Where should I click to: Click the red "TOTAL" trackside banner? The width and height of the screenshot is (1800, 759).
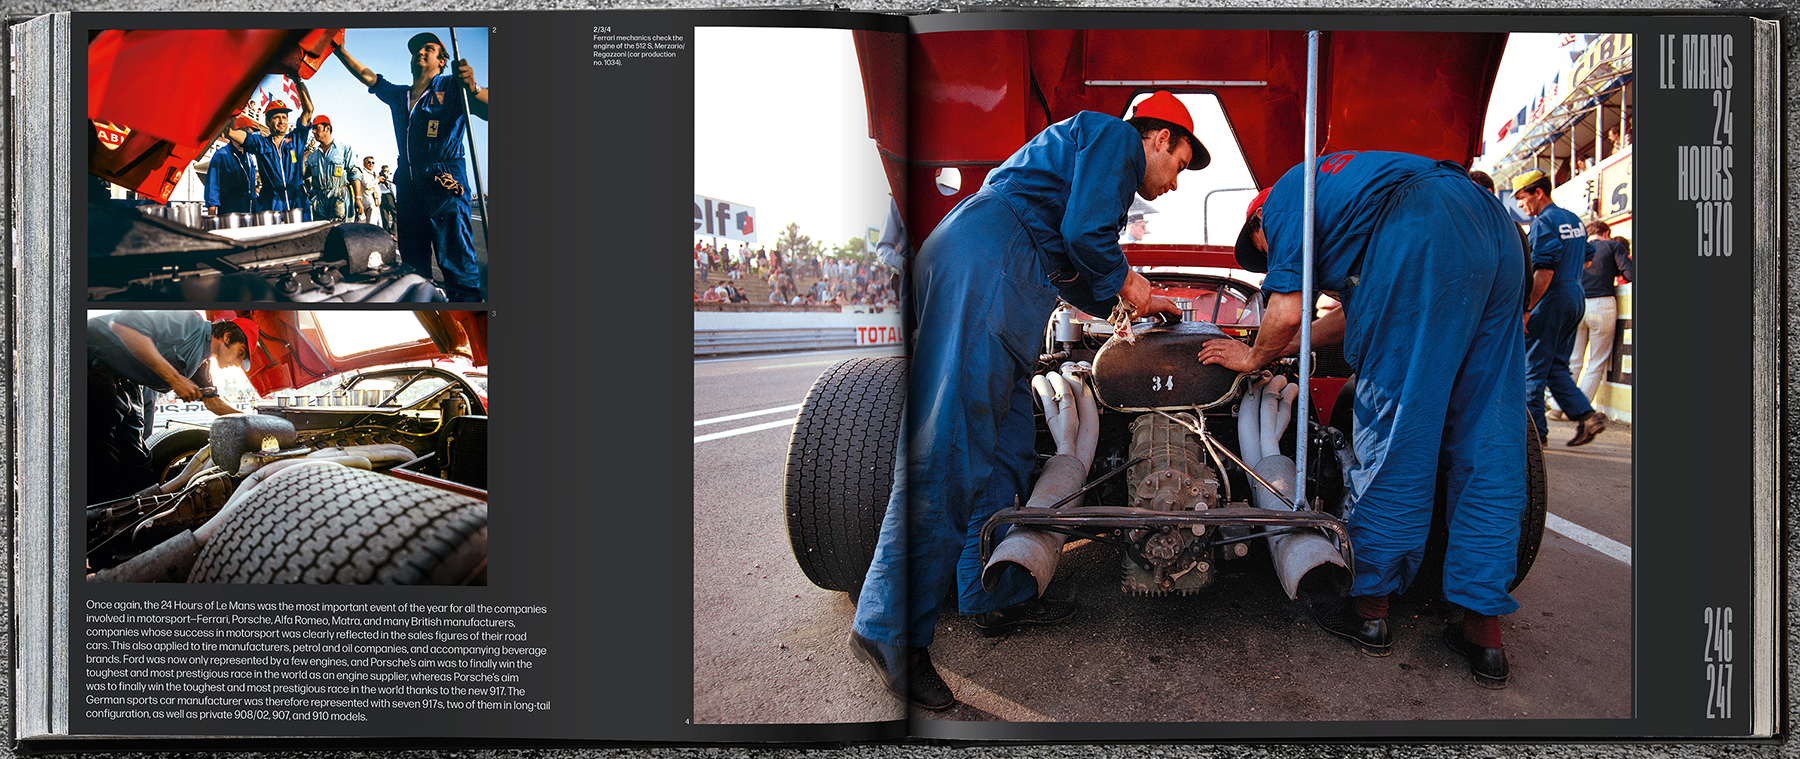879,335
